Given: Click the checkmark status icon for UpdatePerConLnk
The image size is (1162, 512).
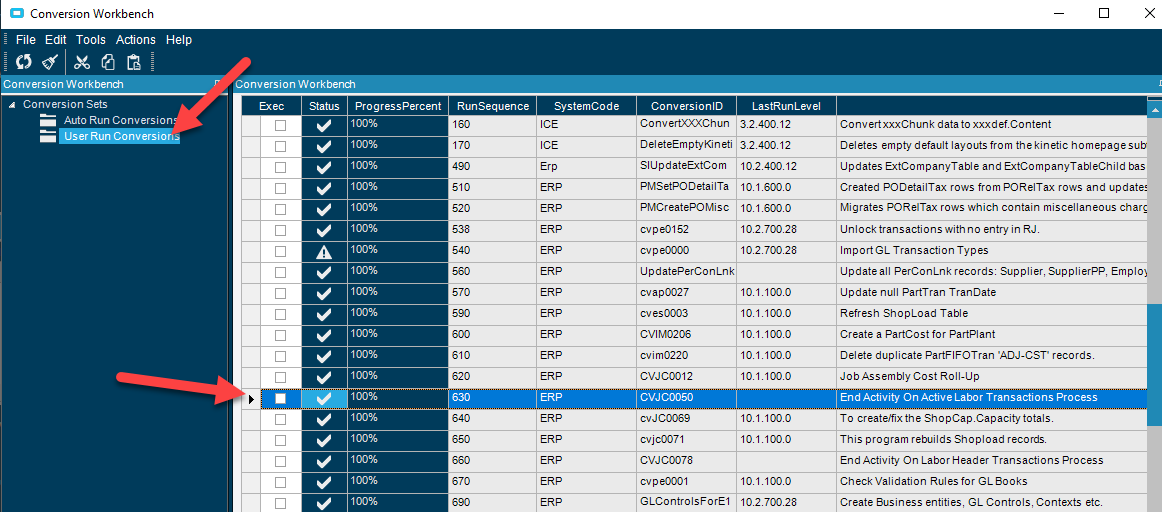Looking at the screenshot, I should 324,273.
